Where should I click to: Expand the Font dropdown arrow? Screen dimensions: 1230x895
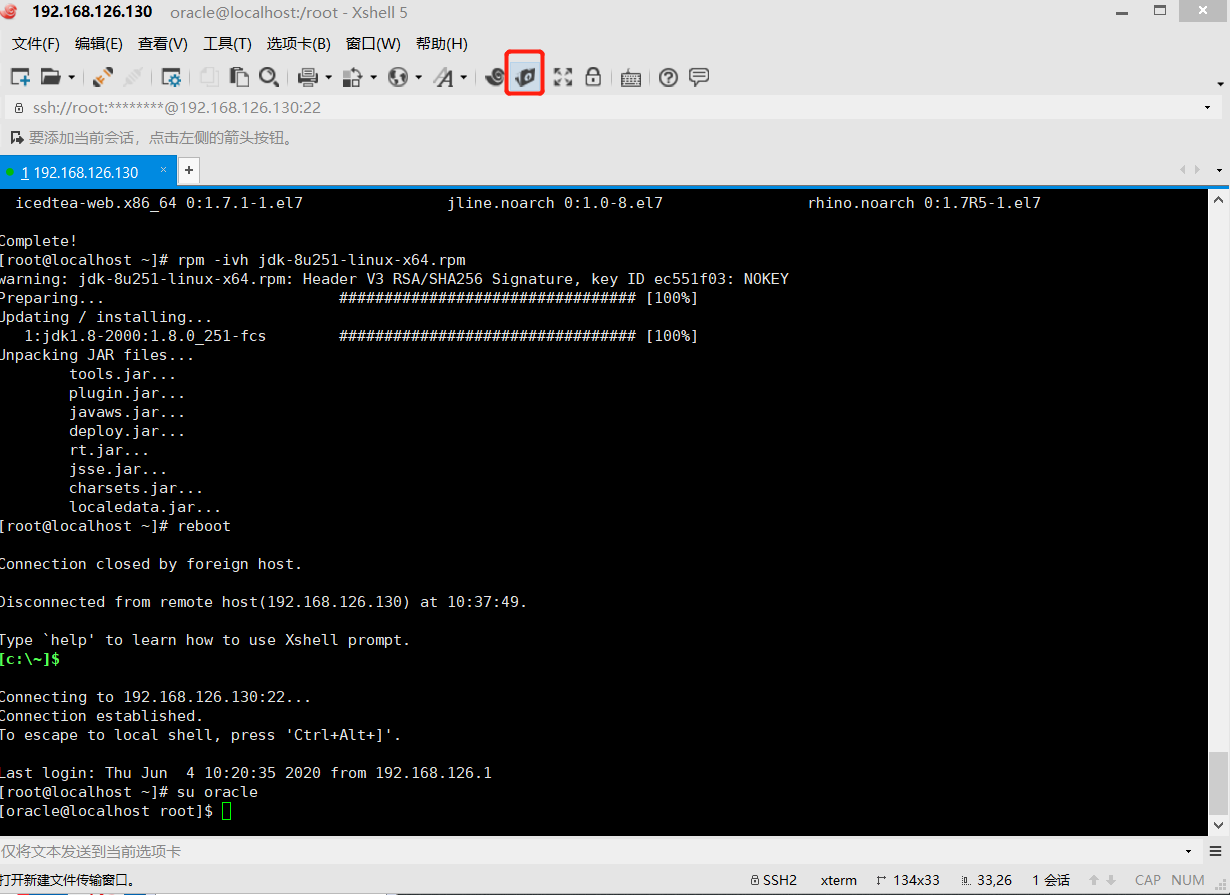[464, 77]
